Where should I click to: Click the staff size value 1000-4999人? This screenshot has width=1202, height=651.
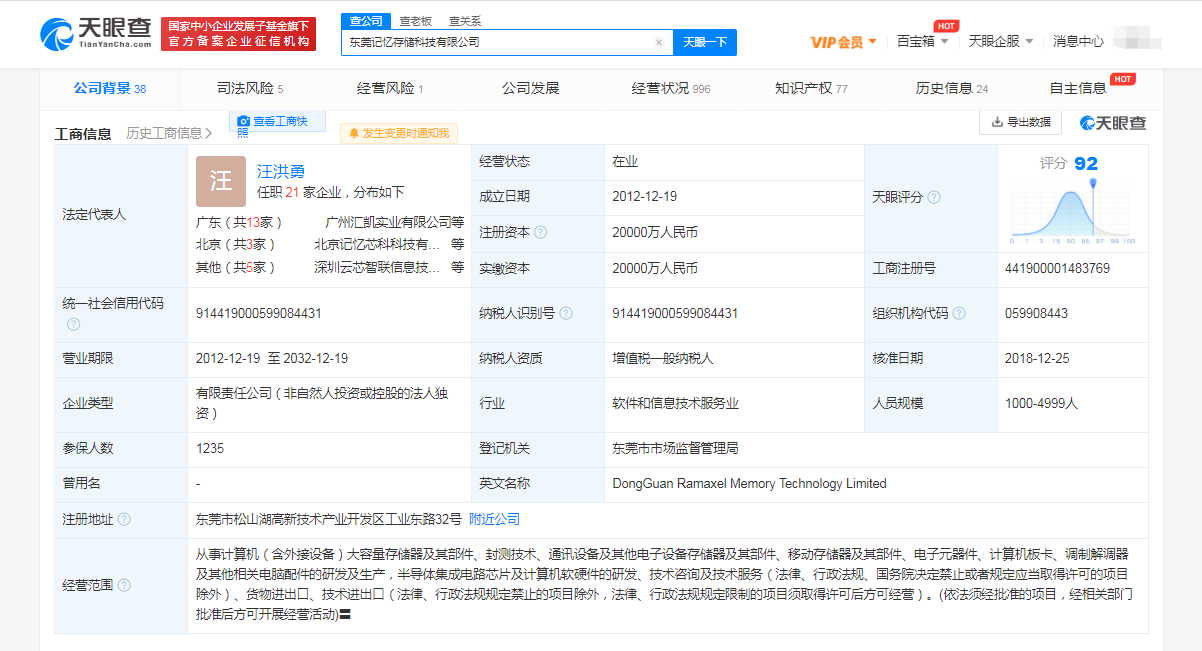coord(1041,403)
